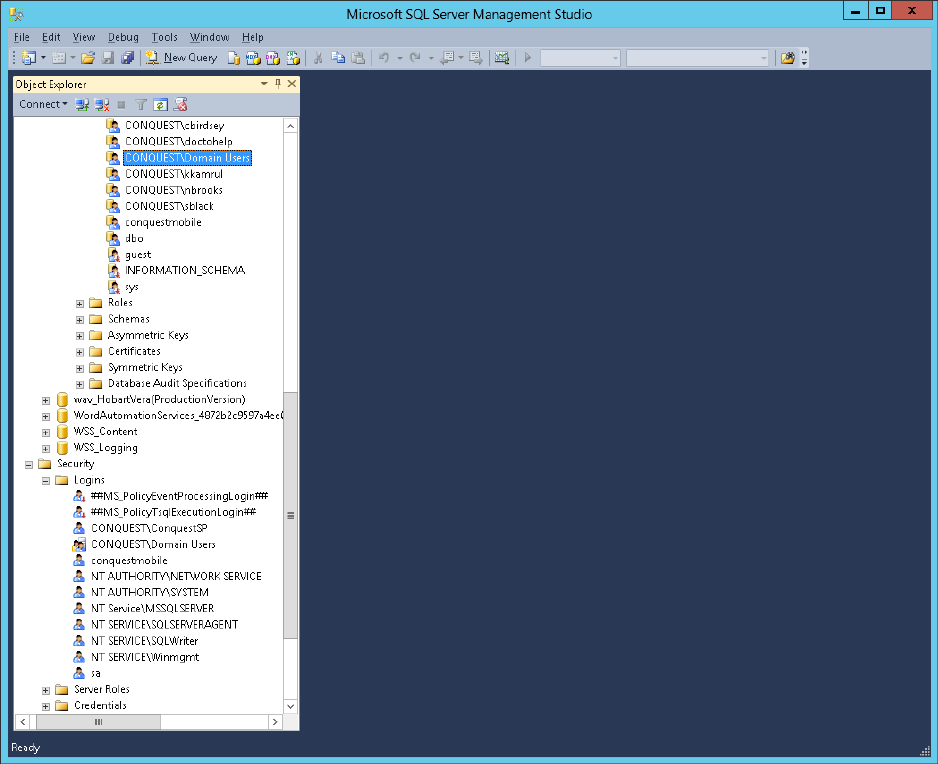938x764 pixels.
Task: Click the Find in Files binoculars icon
Action: [788, 57]
